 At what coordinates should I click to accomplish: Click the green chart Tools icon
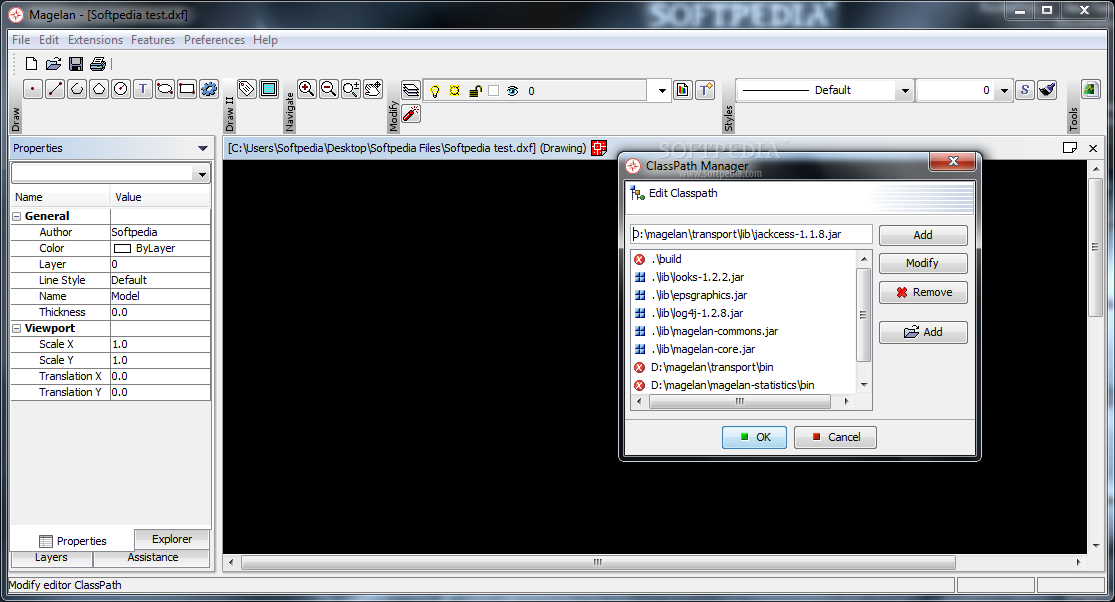[1090, 89]
